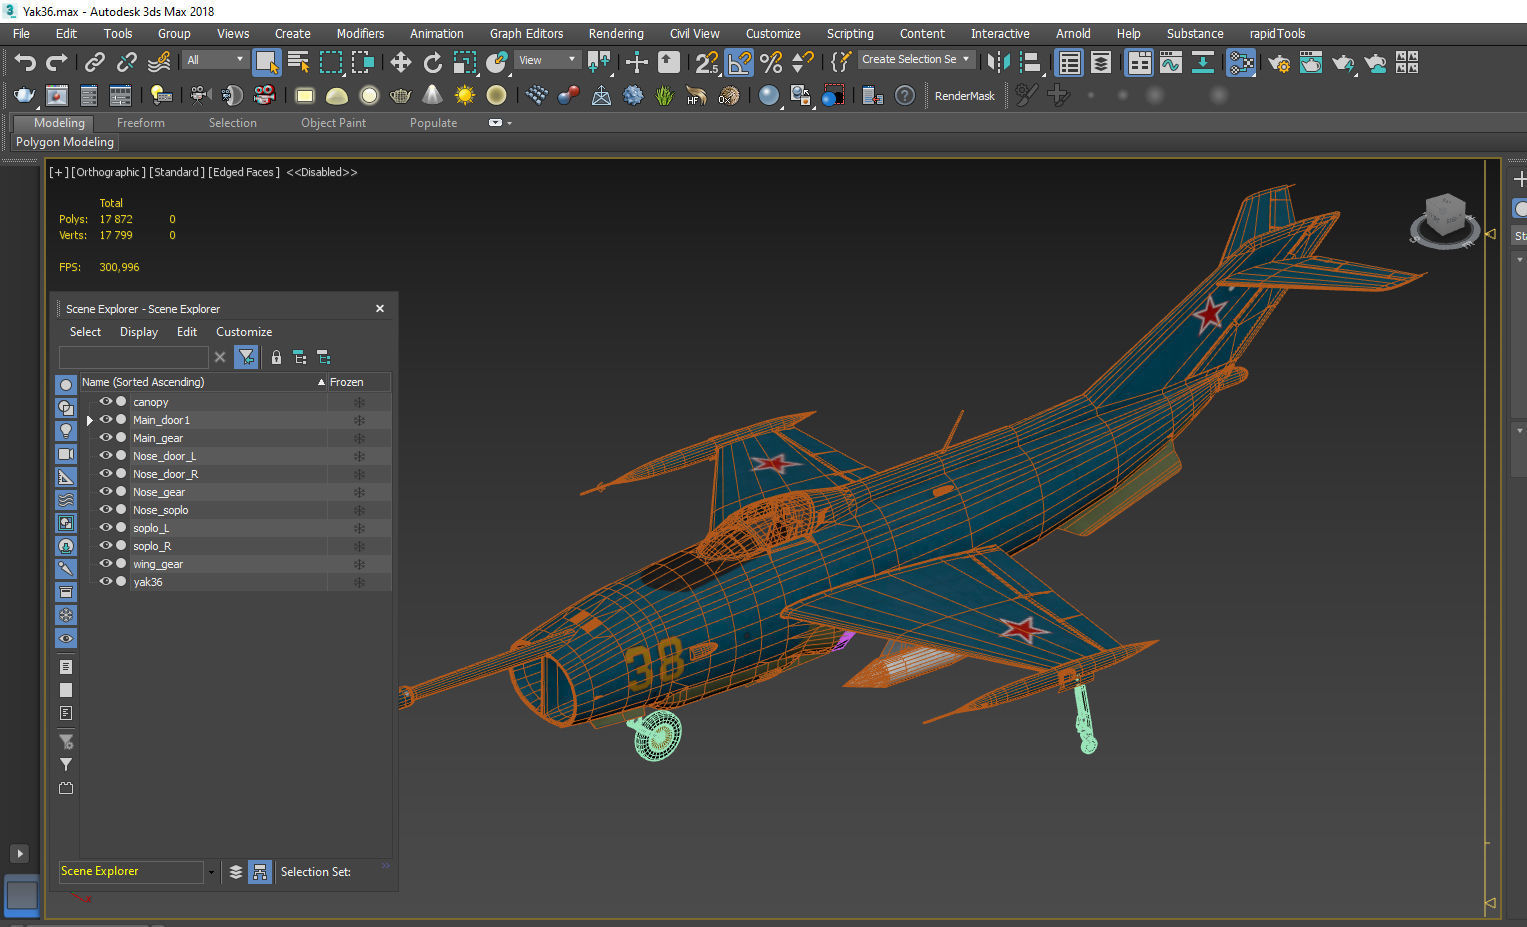Select the Nose_soplo row in Scene Explorer
The width and height of the screenshot is (1527, 927).
230,510
